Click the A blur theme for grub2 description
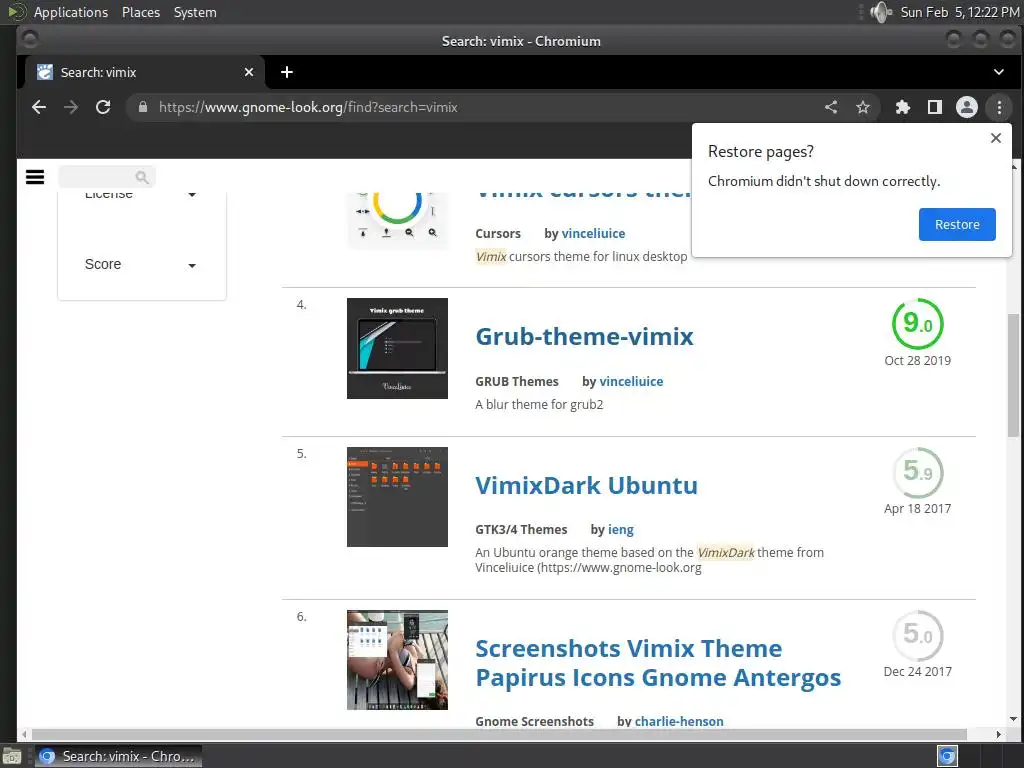Viewport: 1024px width, 768px height. coord(539,404)
